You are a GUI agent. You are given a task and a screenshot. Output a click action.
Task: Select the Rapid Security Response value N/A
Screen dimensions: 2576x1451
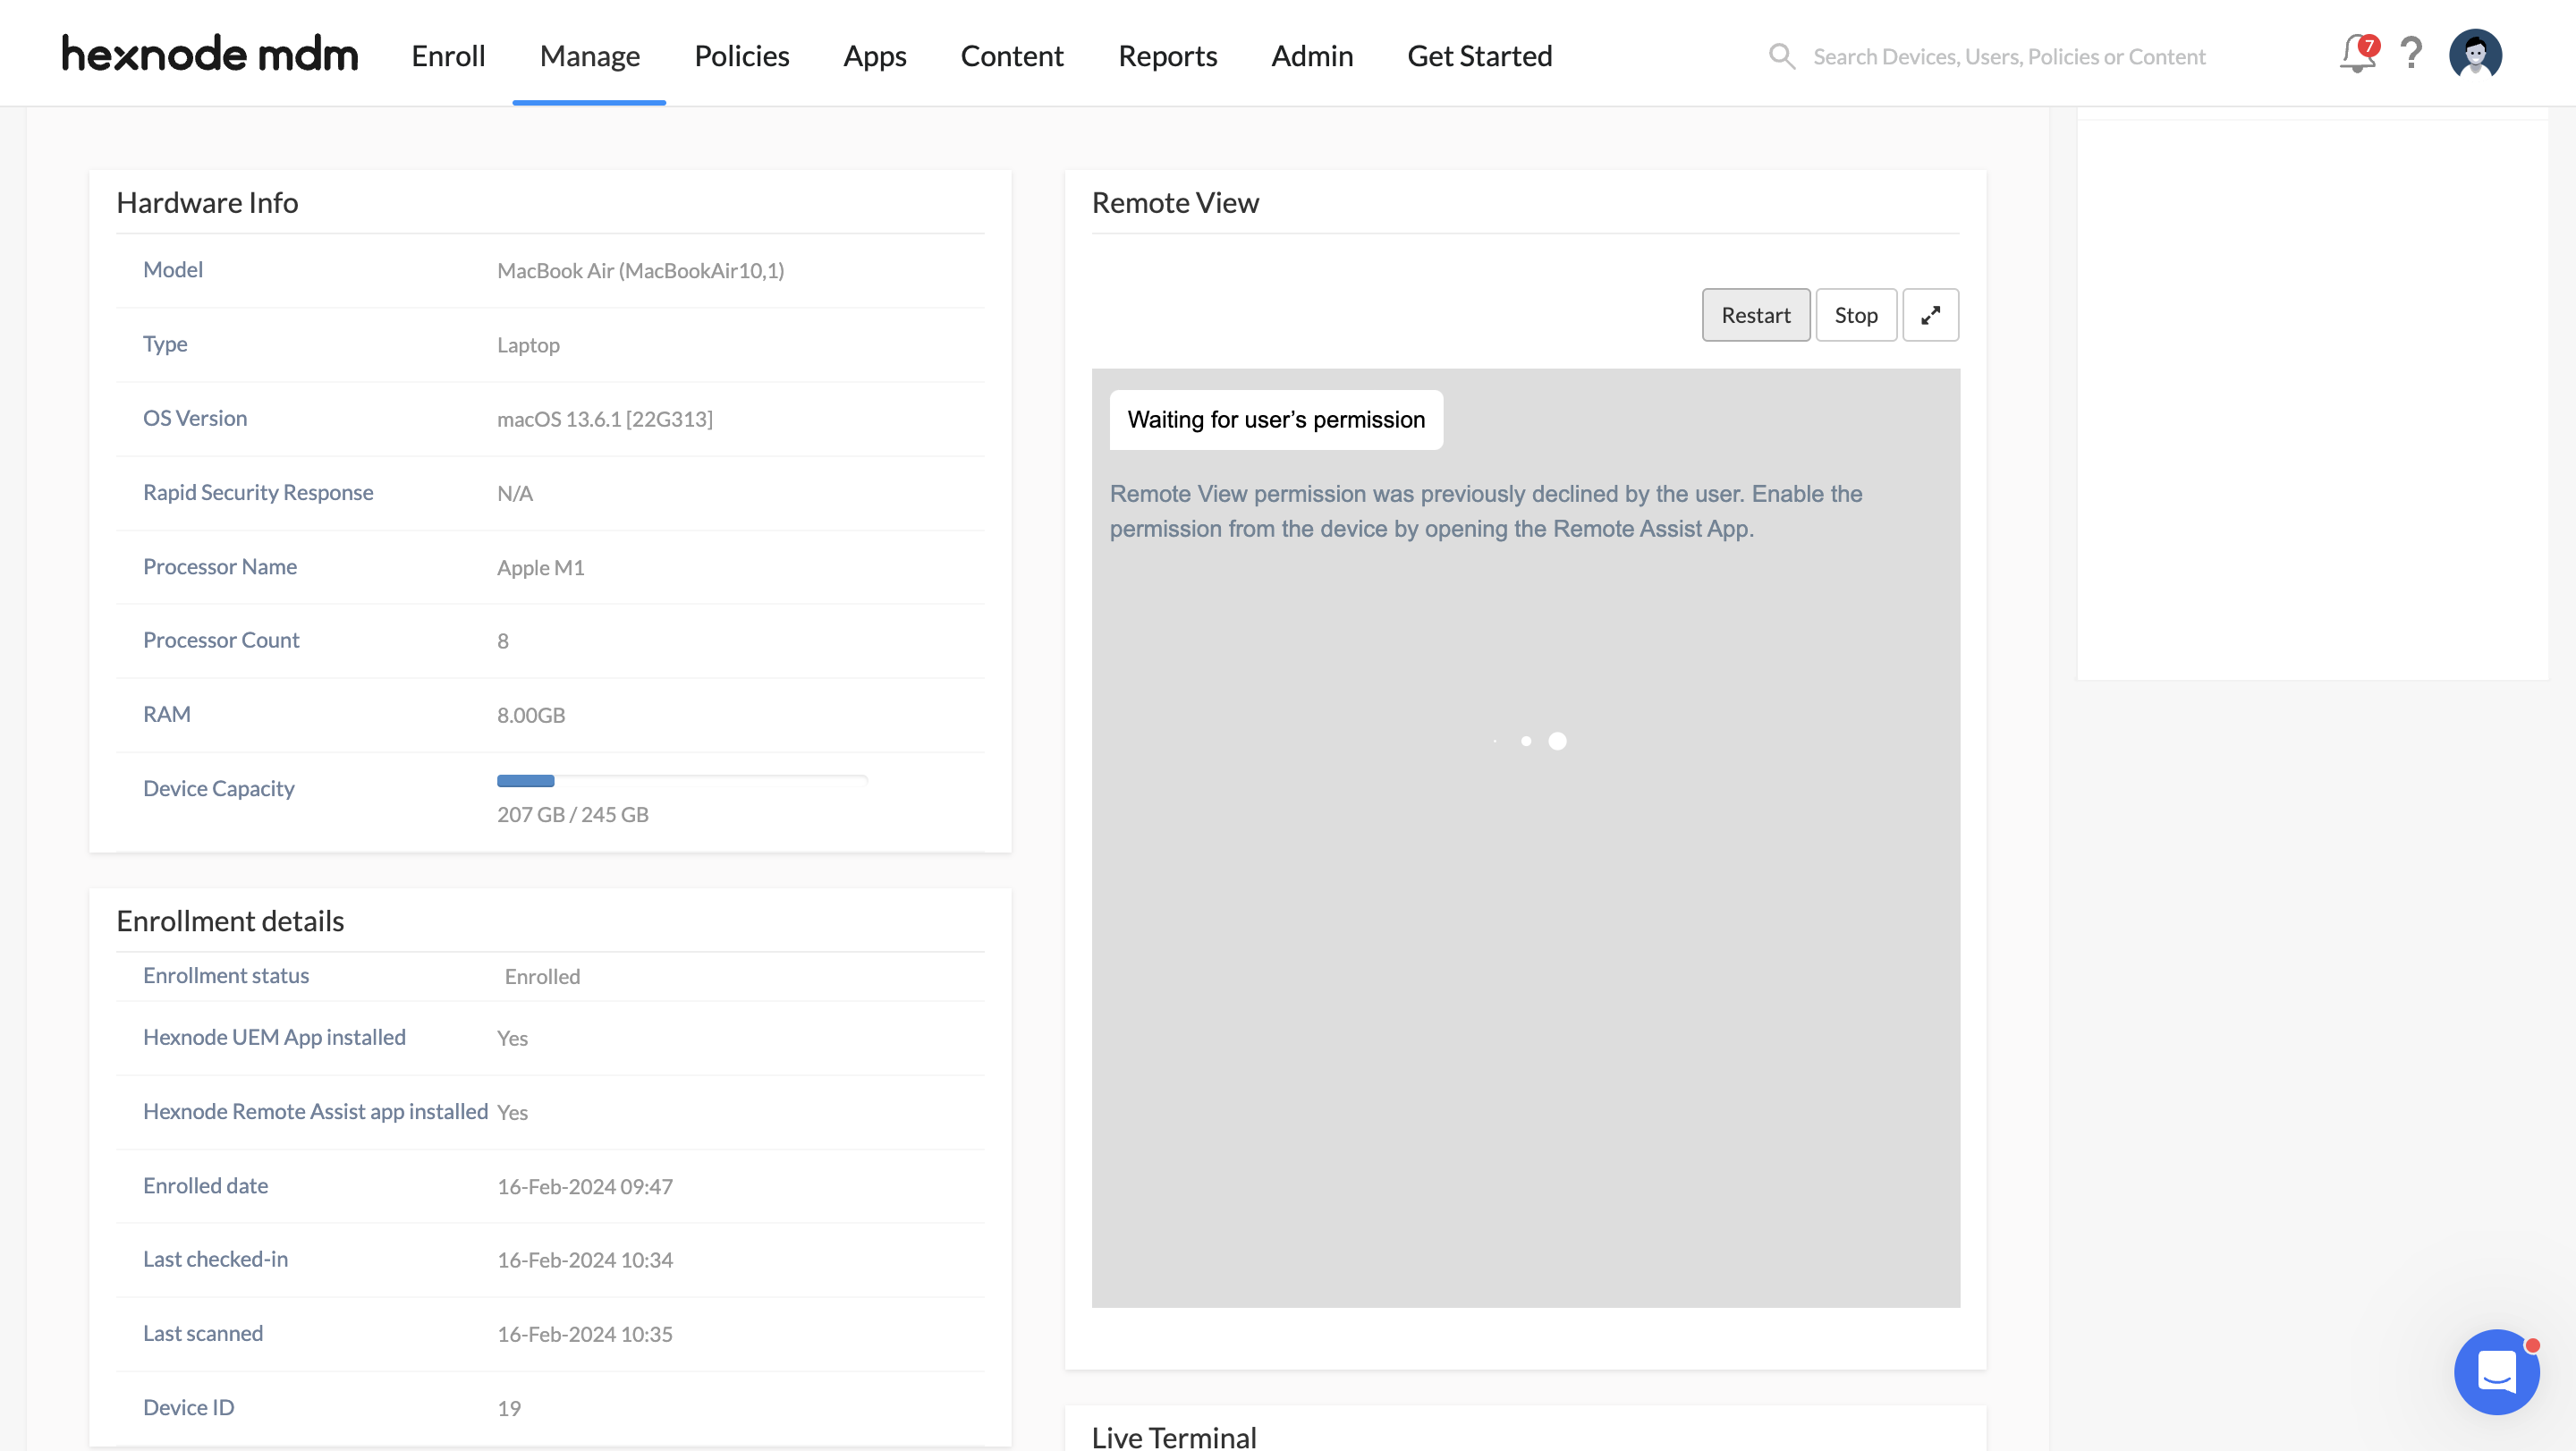[x=514, y=493]
